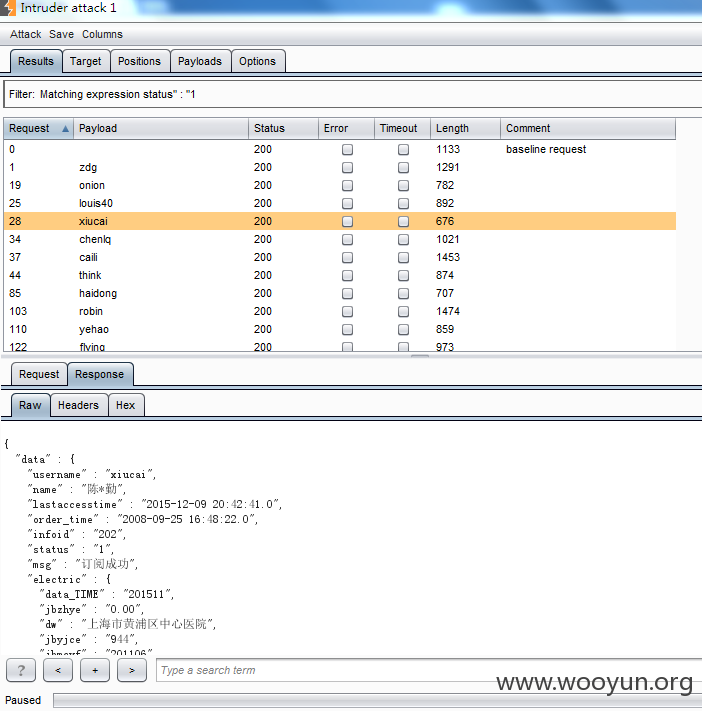Toggle Error checkbox for onion row
This screenshot has width=702, height=711.
347,185
